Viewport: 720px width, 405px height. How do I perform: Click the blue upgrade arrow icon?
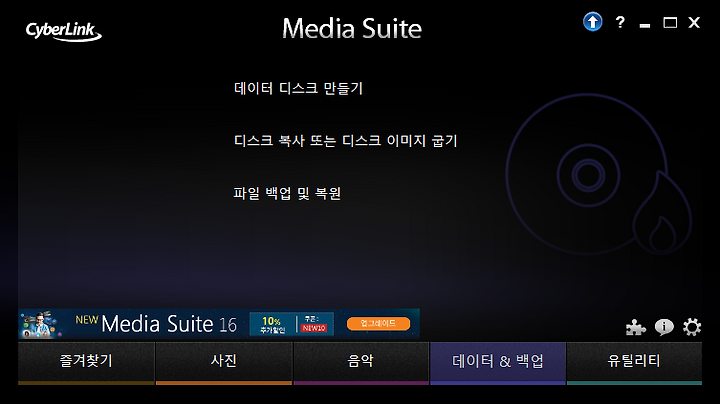pyautogui.click(x=592, y=22)
